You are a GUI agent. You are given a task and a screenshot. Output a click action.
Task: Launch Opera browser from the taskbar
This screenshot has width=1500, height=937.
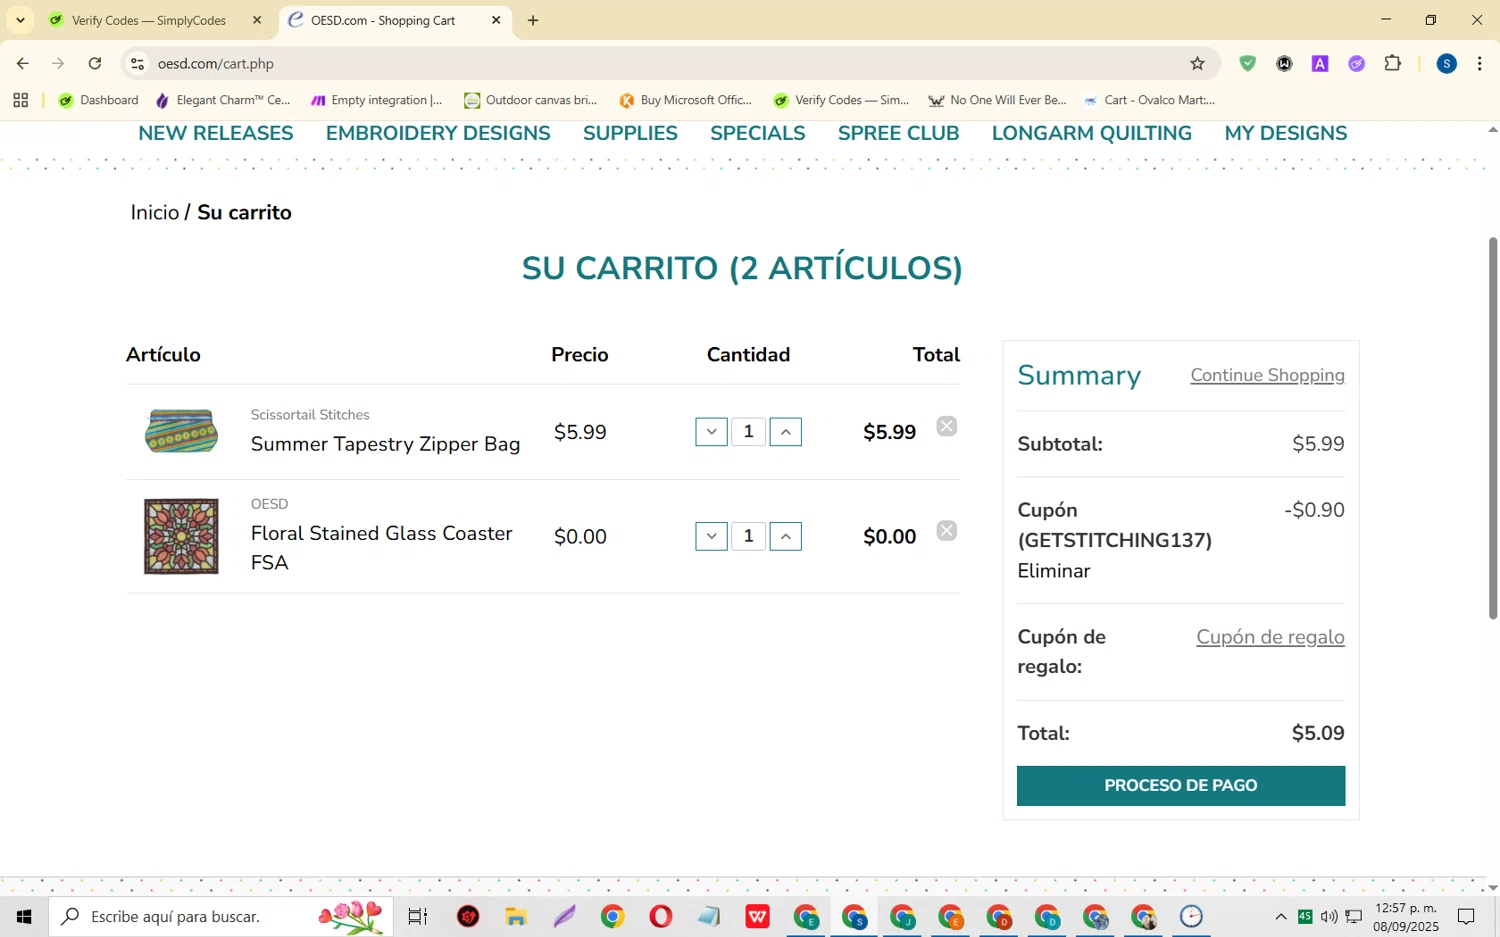(x=660, y=916)
